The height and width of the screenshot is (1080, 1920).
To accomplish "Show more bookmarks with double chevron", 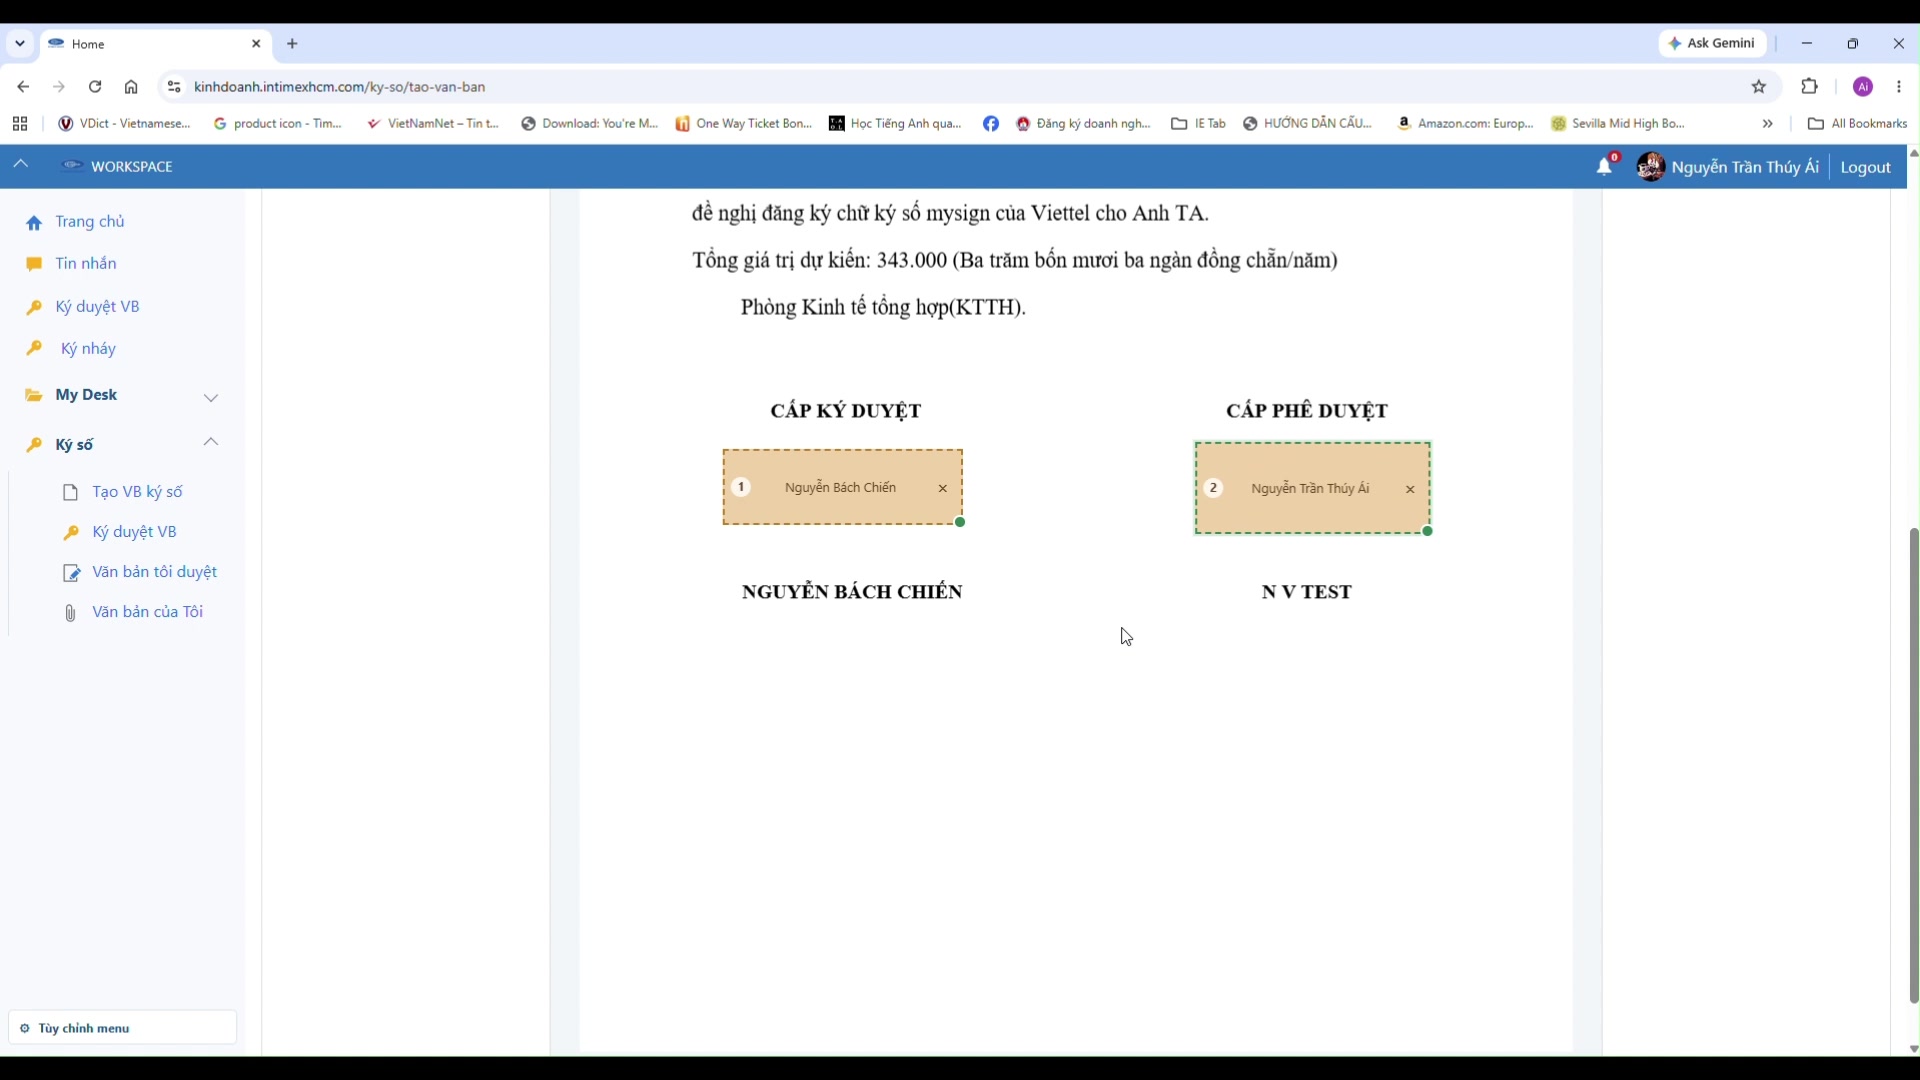I will coord(1767,124).
